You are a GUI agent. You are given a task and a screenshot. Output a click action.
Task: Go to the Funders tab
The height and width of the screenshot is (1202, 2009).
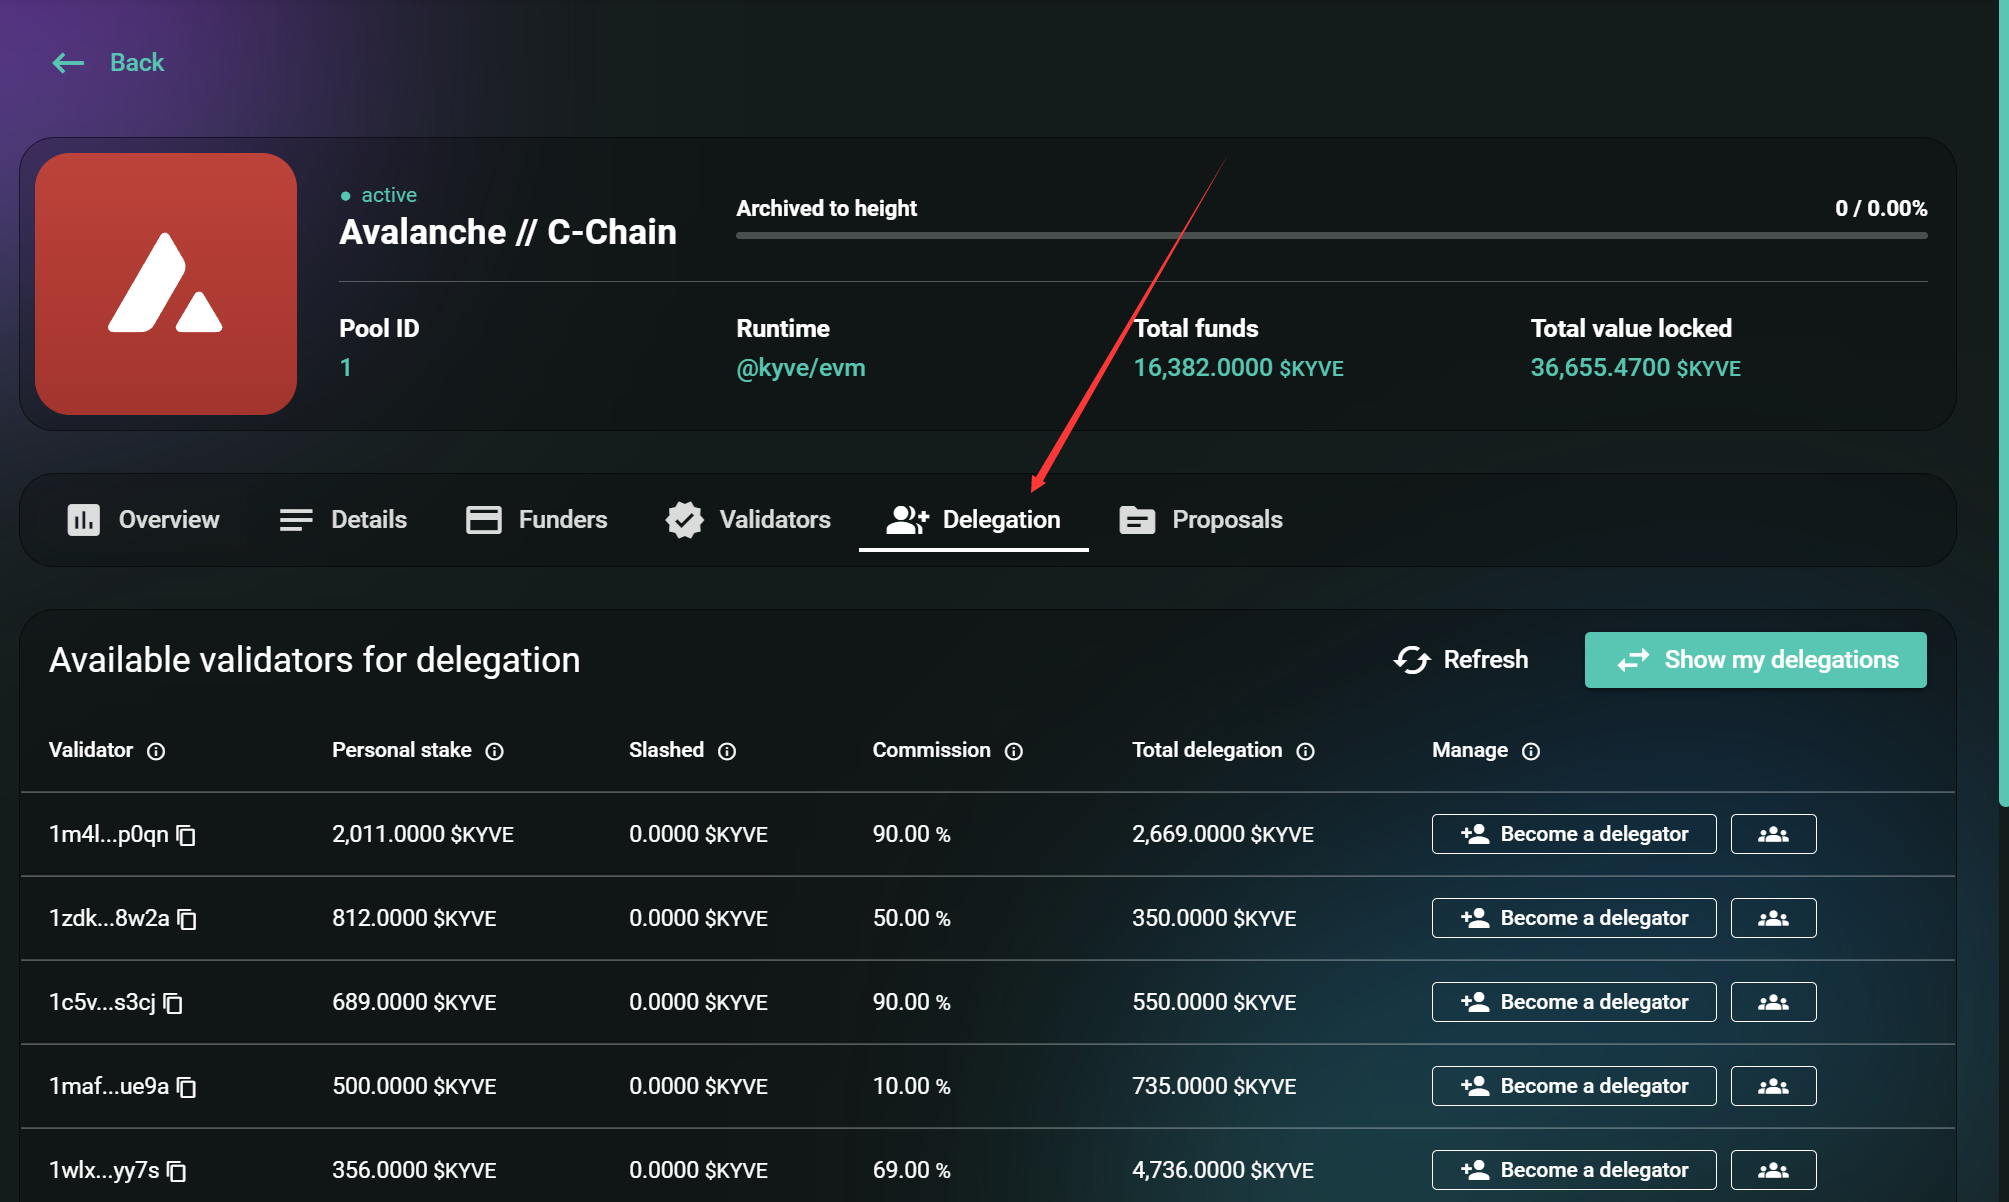tap(537, 520)
